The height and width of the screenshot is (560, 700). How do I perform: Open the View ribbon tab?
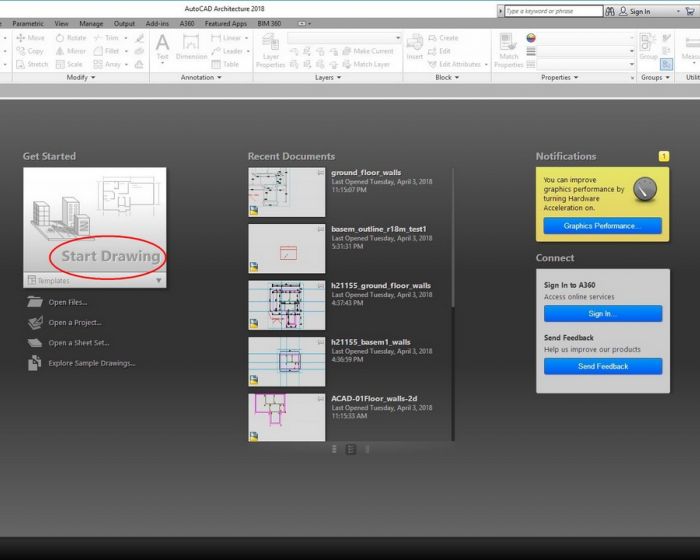click(x=61, y=23)
